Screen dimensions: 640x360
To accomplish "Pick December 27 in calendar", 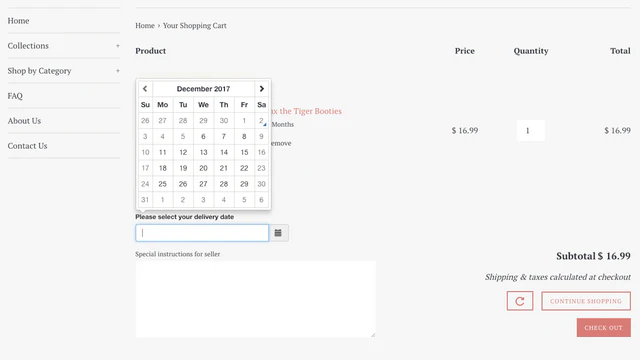I will point(203,184).
